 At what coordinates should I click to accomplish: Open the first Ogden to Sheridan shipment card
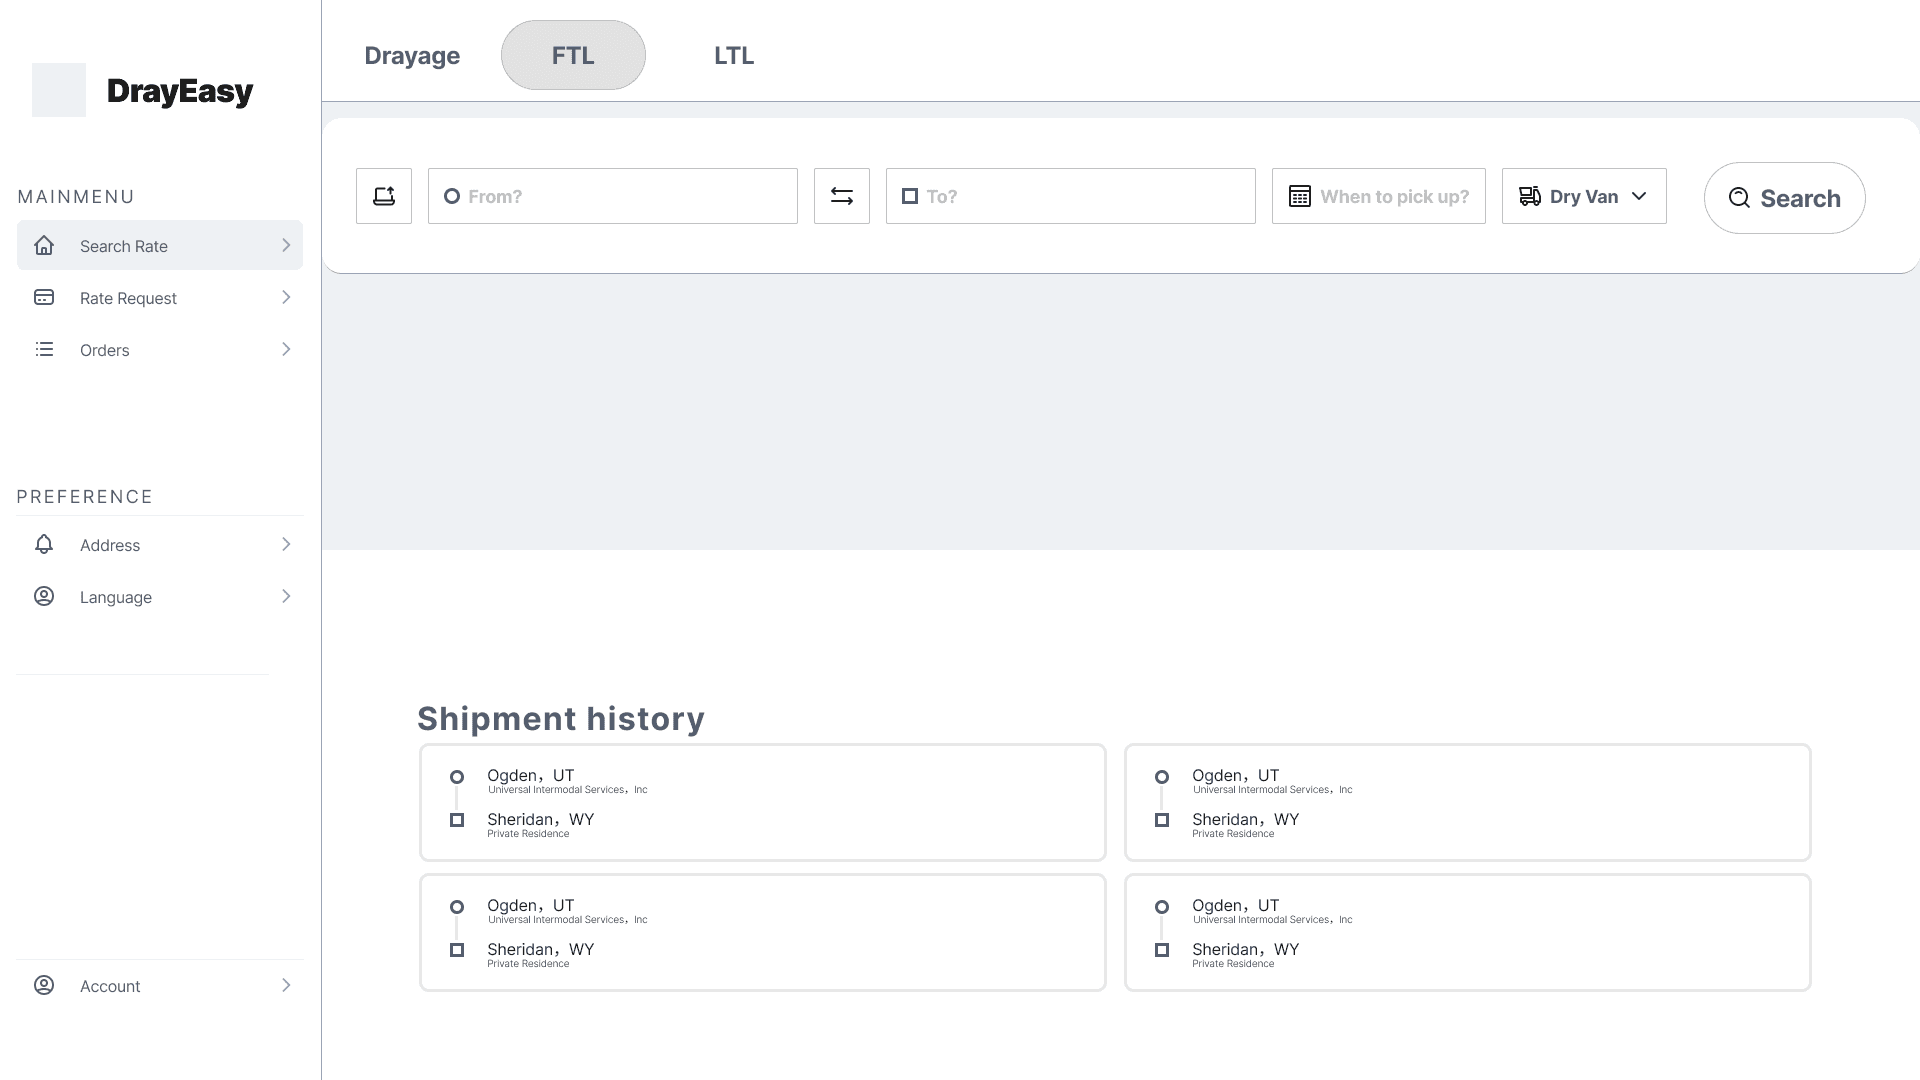pyautogui.click(x=762, y=802)
